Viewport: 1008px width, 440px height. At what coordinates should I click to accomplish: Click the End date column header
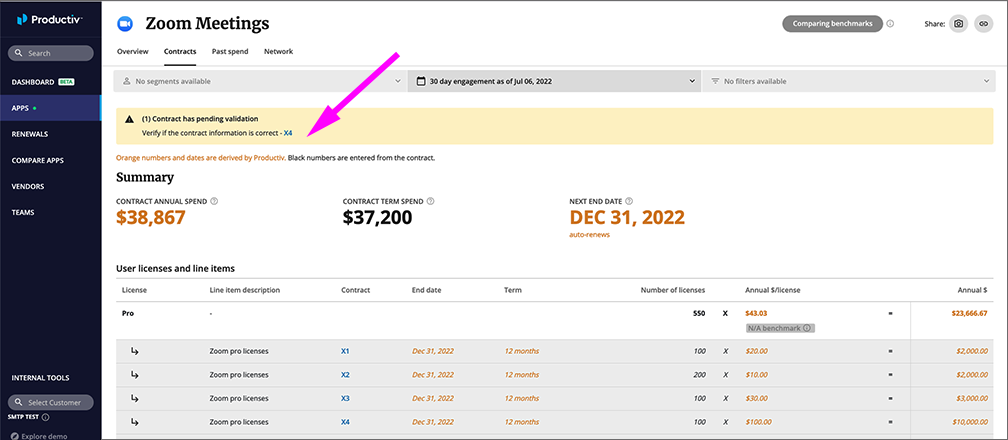click(426, 290)
